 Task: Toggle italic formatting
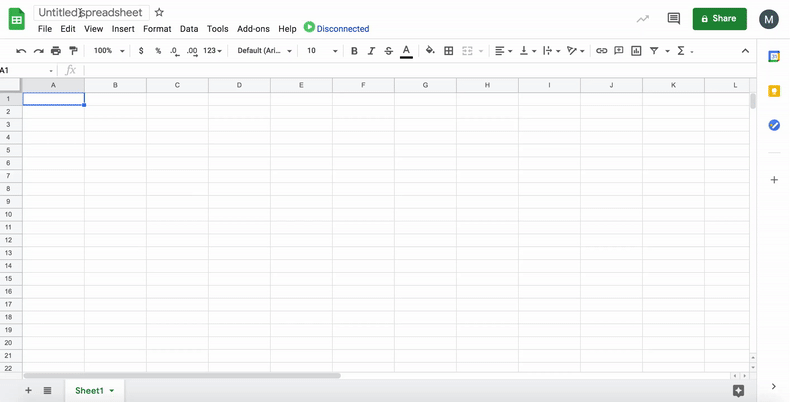[371, 51]
